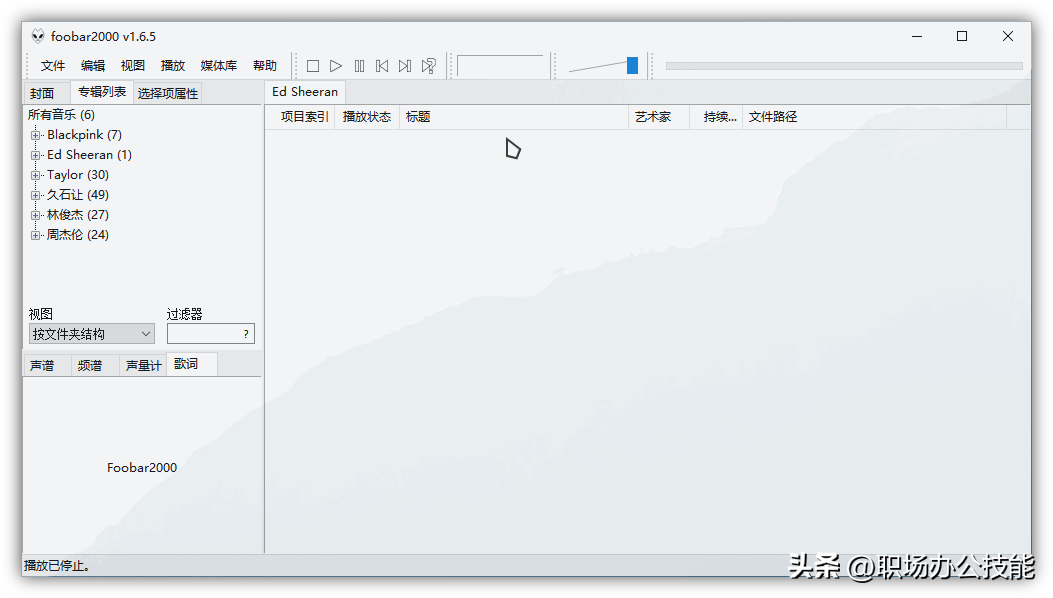This screenshot has height=598, width=1053.
Task: Maximize the foobar2000 window
Action: 962,36
